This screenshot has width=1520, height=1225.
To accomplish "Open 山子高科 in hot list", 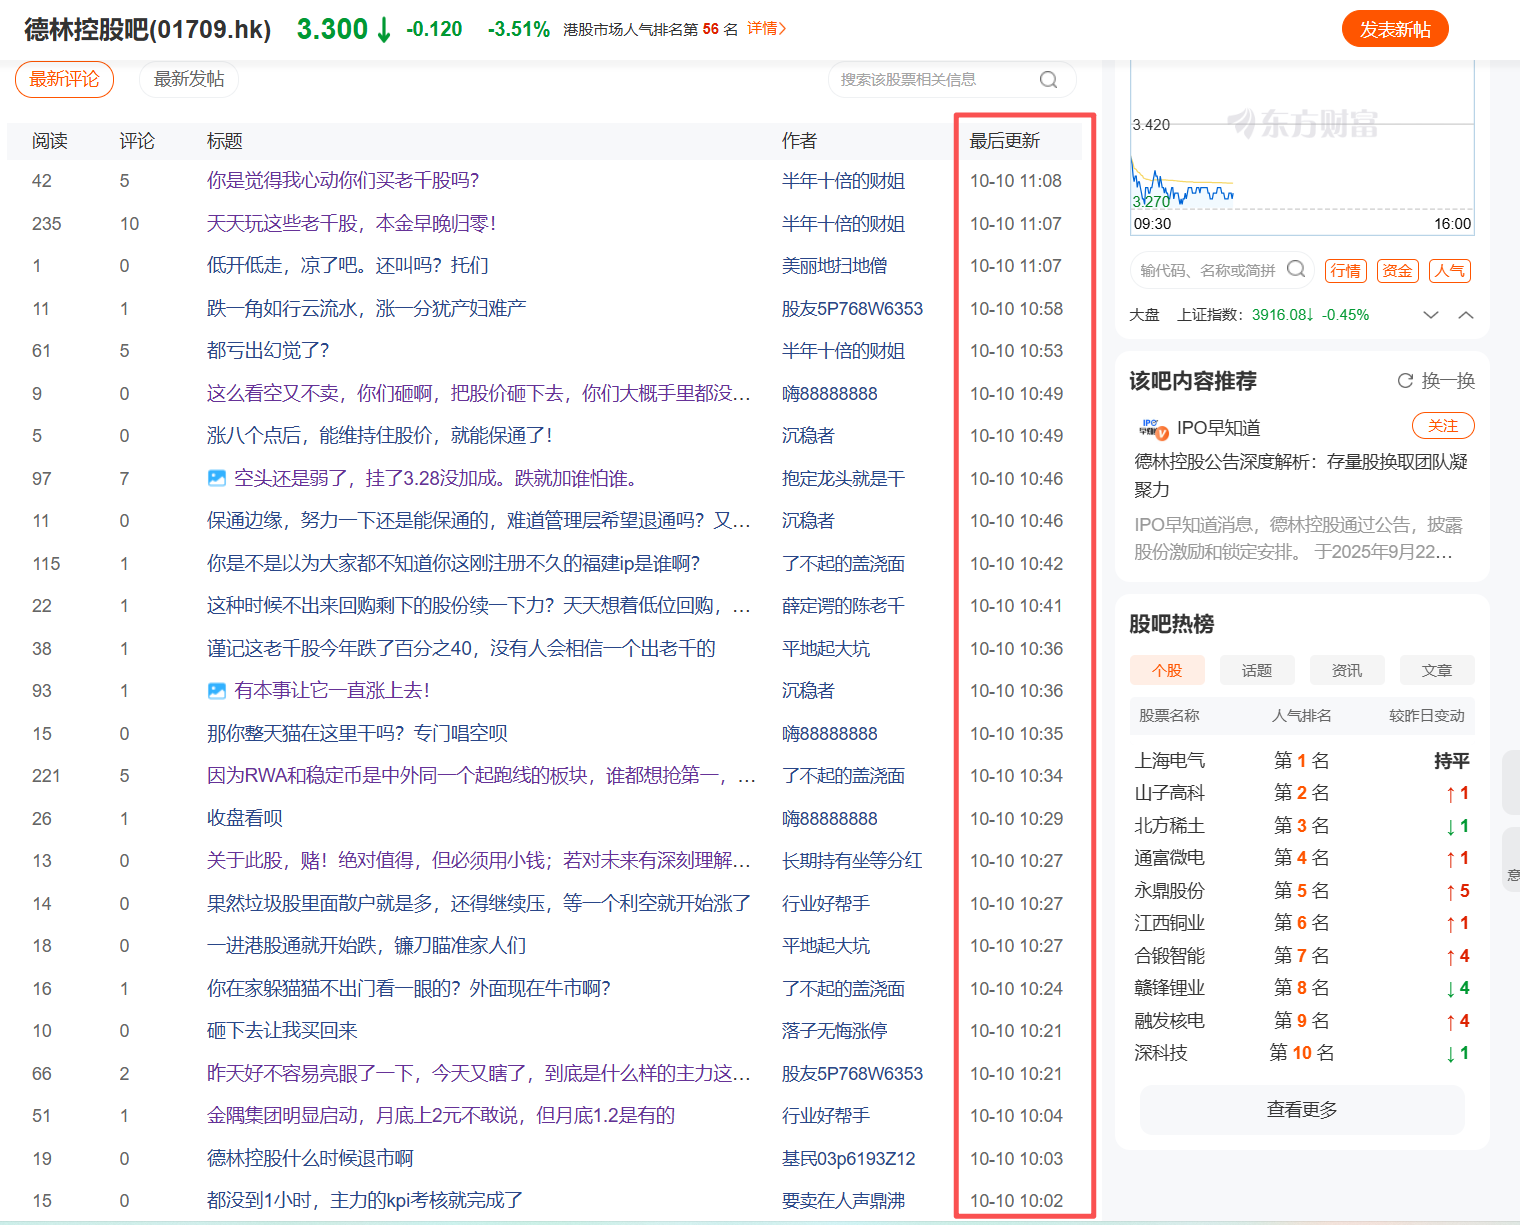I will (x=1169, y=793).
